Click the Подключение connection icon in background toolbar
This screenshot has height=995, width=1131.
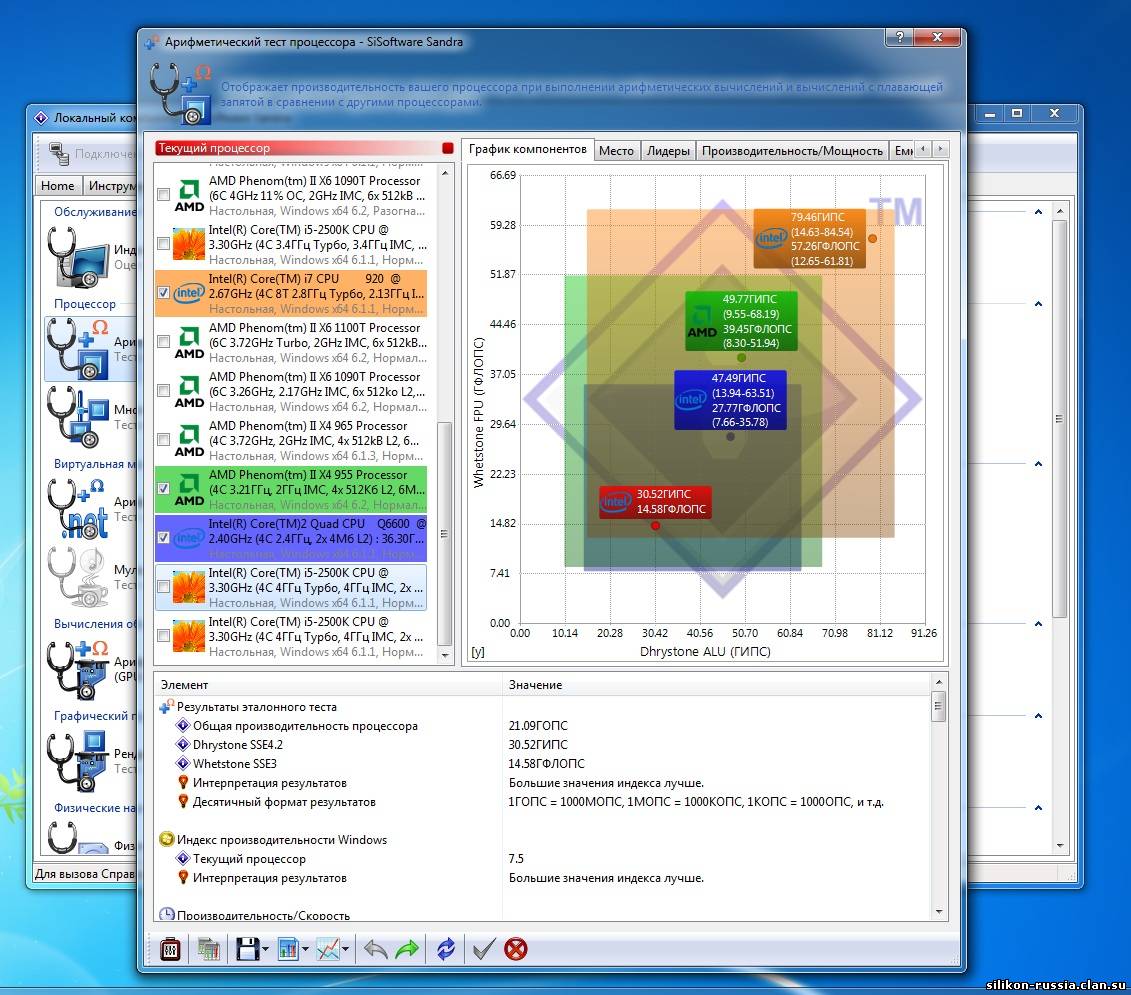(59, 153)
